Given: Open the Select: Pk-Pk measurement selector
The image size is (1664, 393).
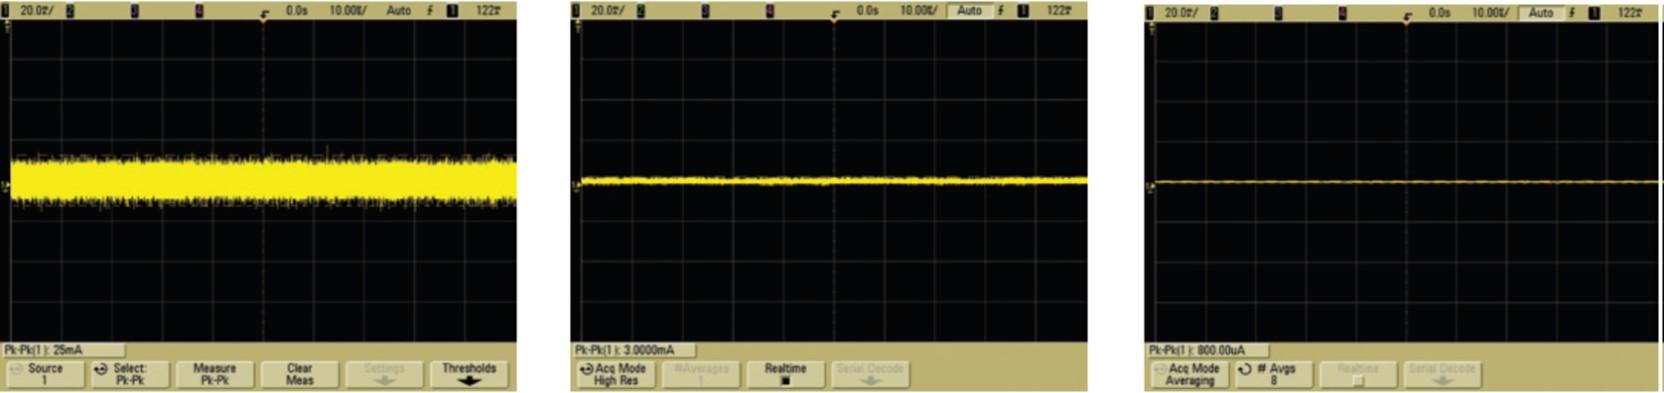Looking at the screenshot, I should tap(130, 374).
